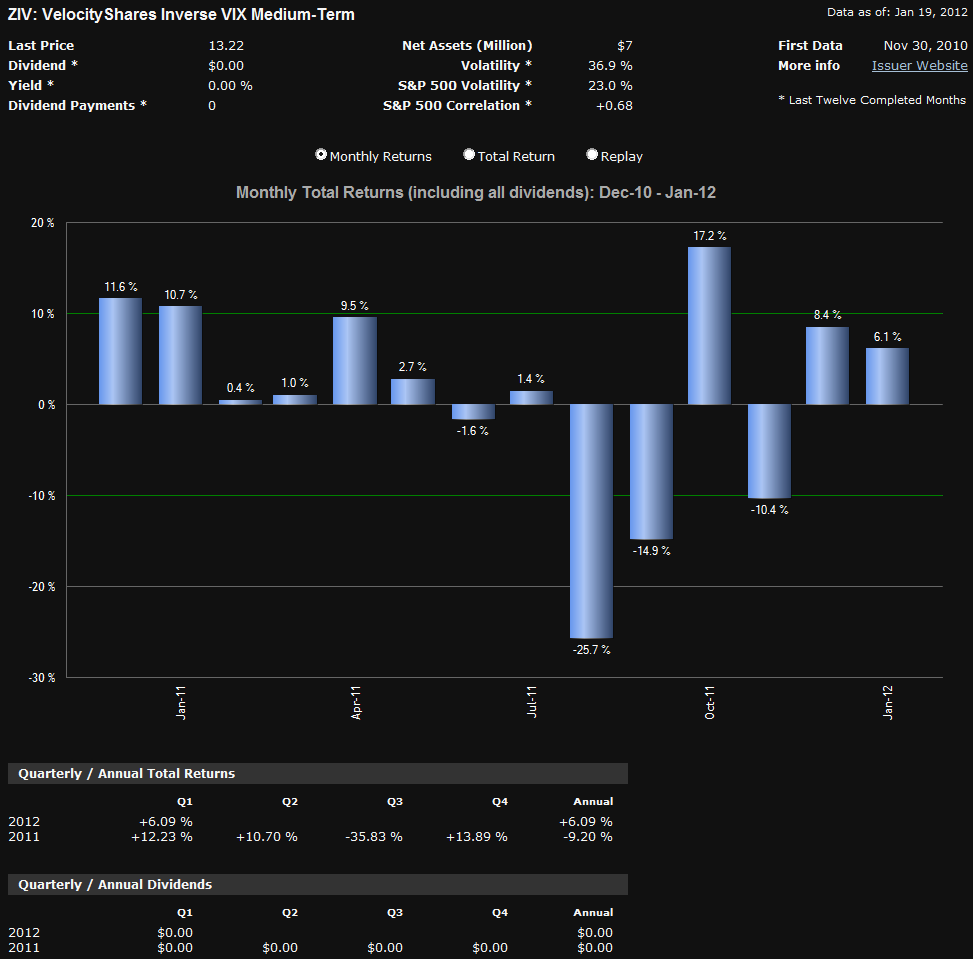Select the -14.9 % negative return bar
973x959 pixels.
click(650, 471)
